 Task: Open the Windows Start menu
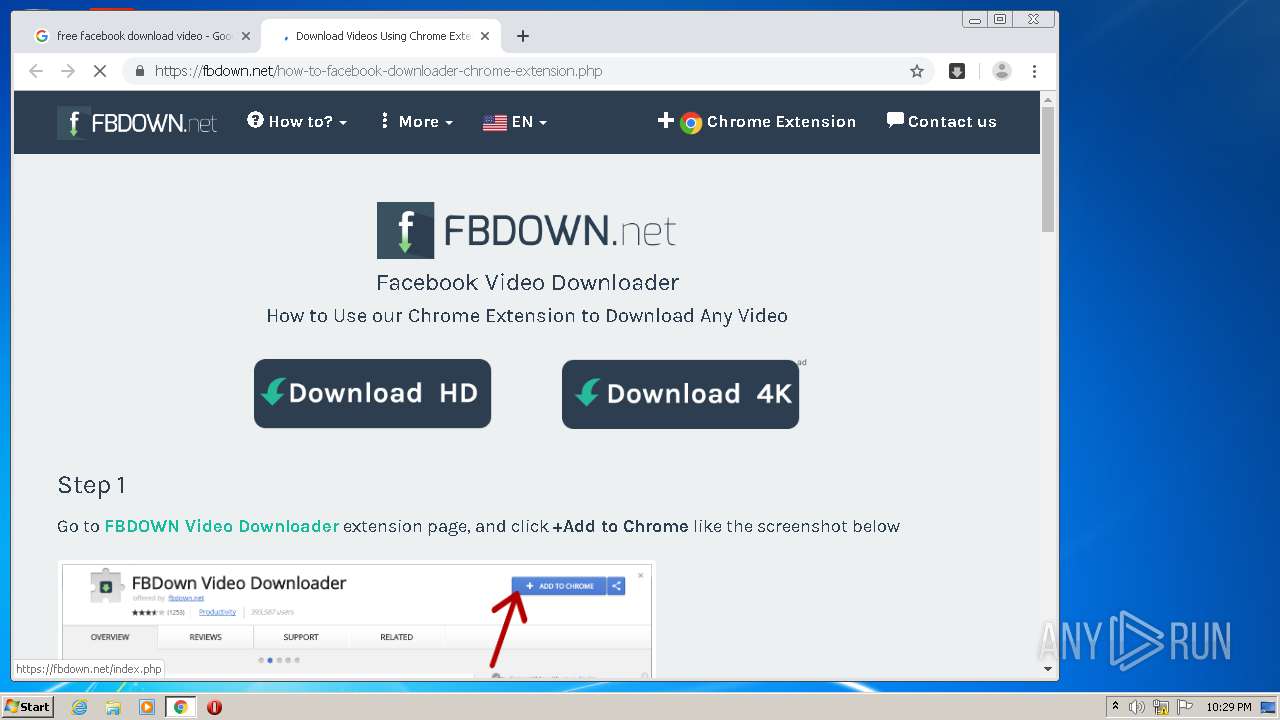click(x=27, y=707)
